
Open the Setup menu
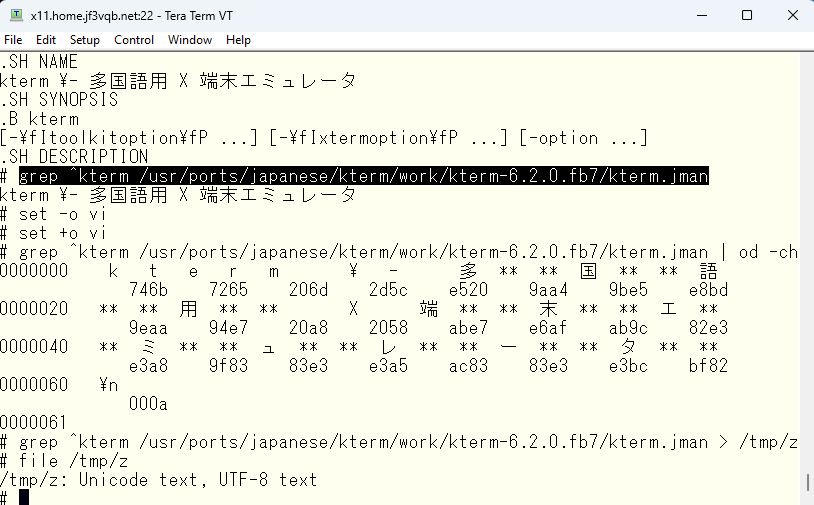pyautogui.click(x=85, y=40)
